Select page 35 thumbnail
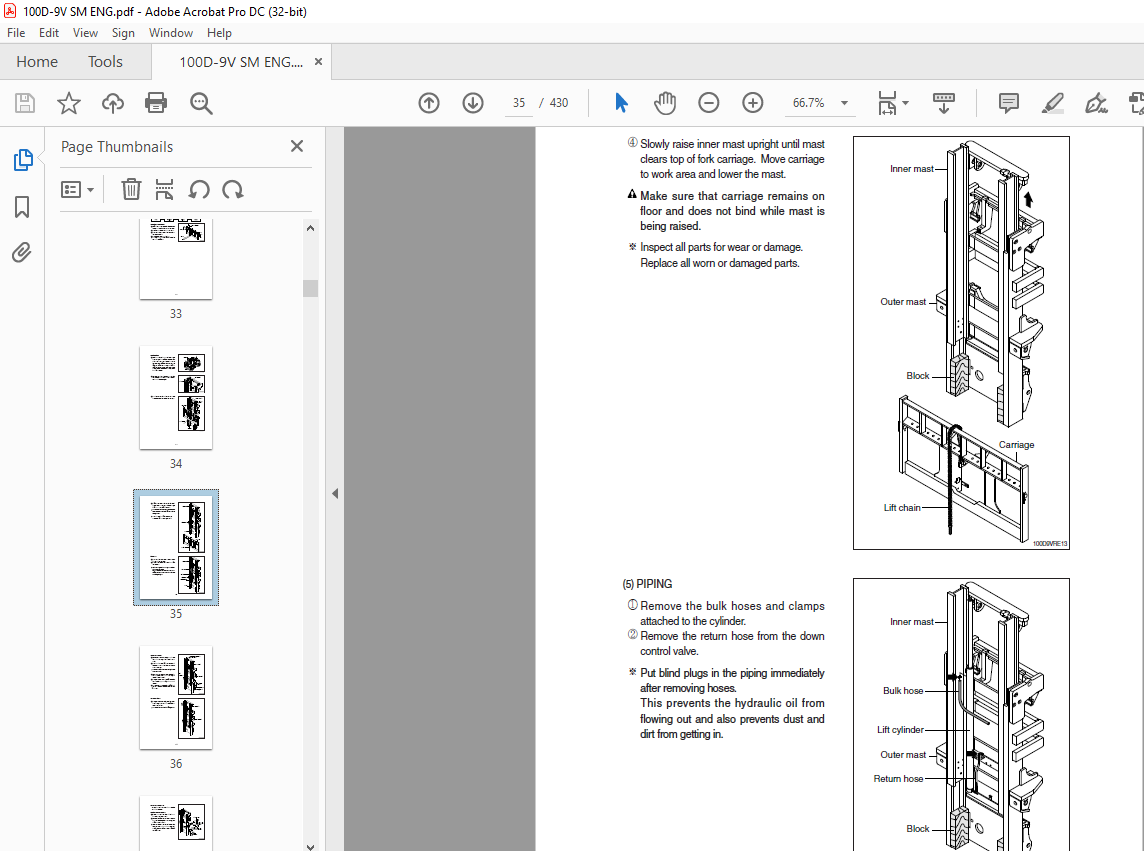 click(176, 547)
